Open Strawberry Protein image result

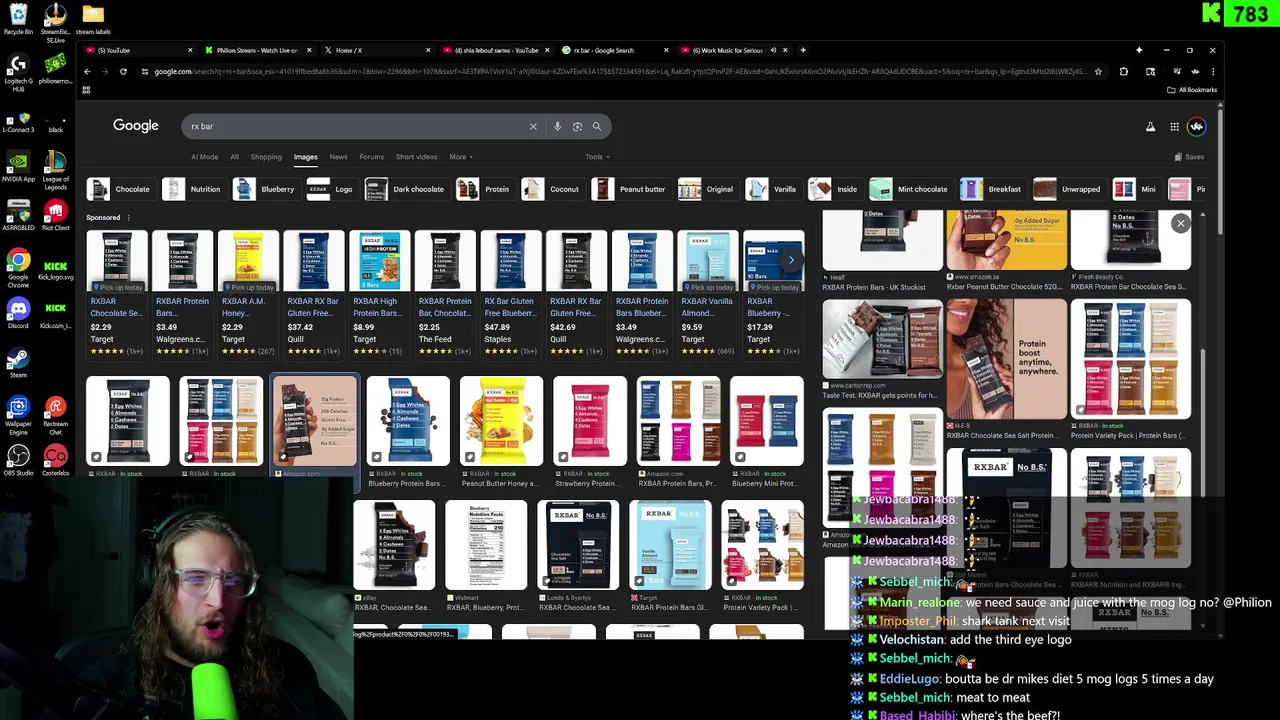(x=590, y=430)
